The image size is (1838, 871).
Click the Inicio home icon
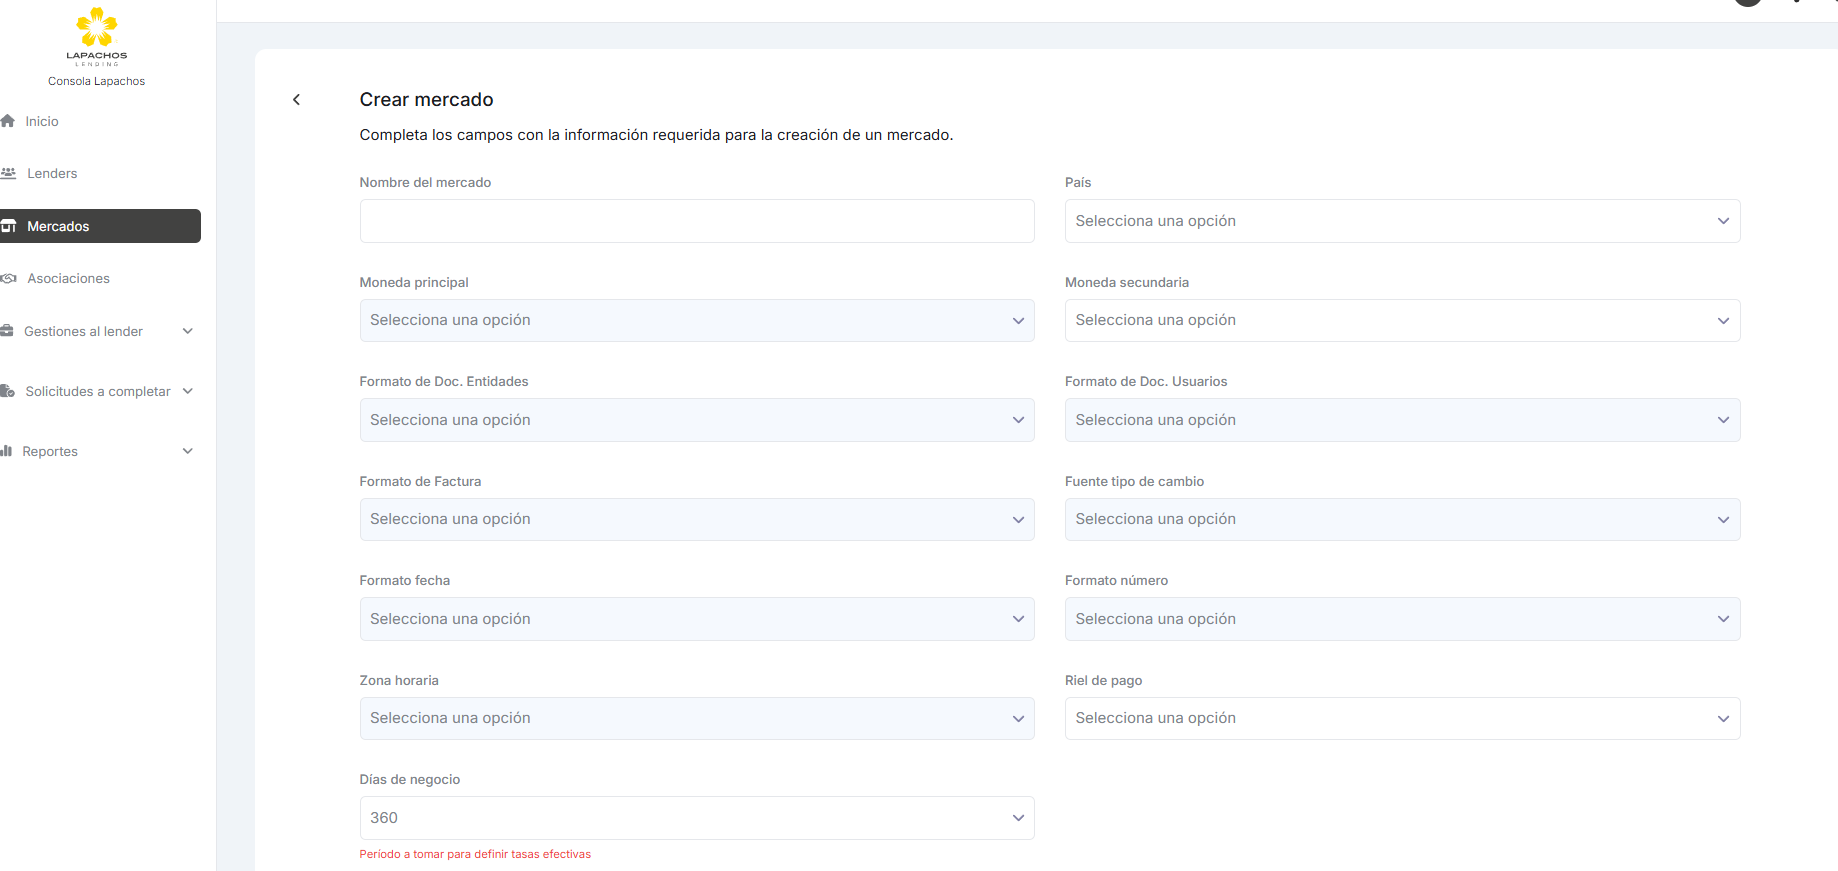point(8,121)
